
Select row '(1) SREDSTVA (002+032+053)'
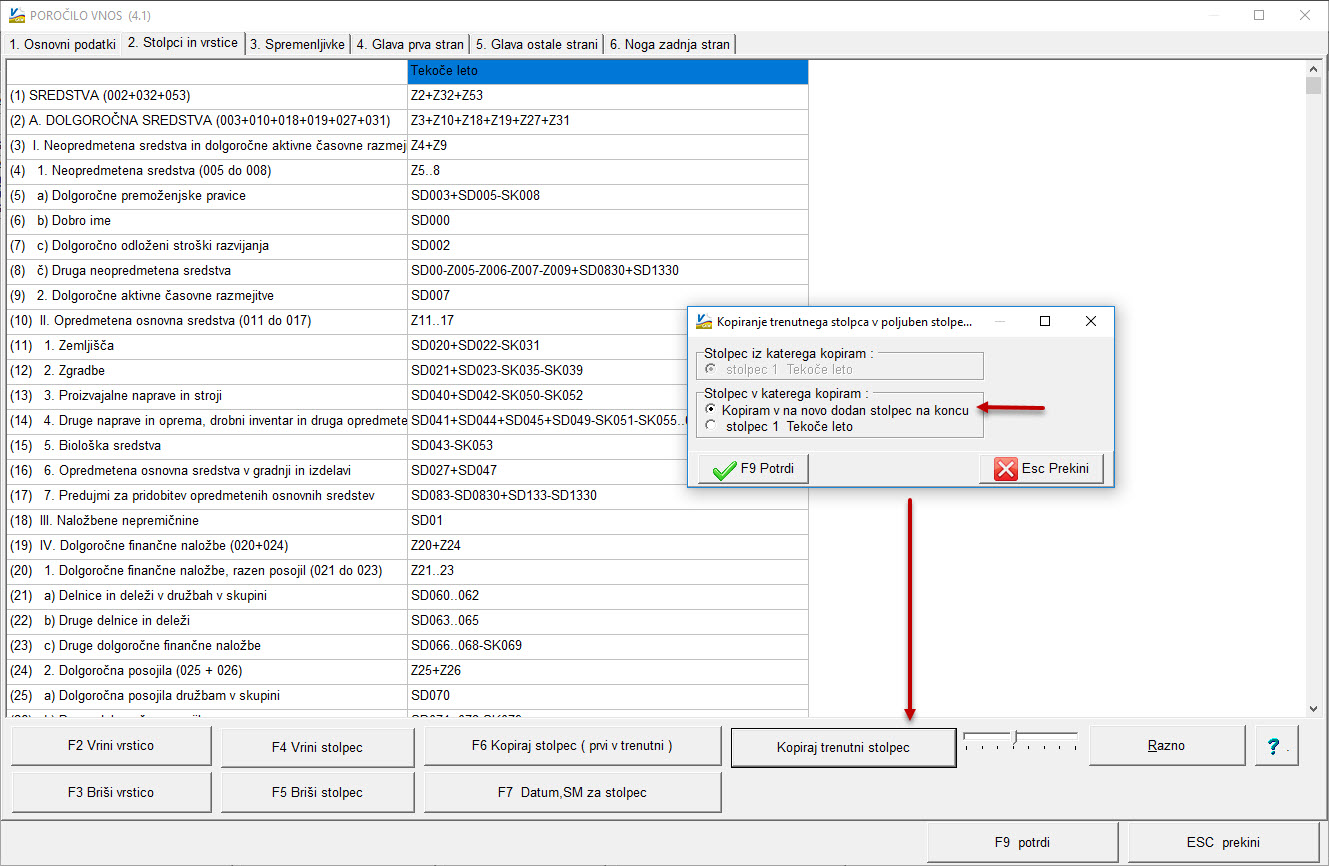(207, 96)
